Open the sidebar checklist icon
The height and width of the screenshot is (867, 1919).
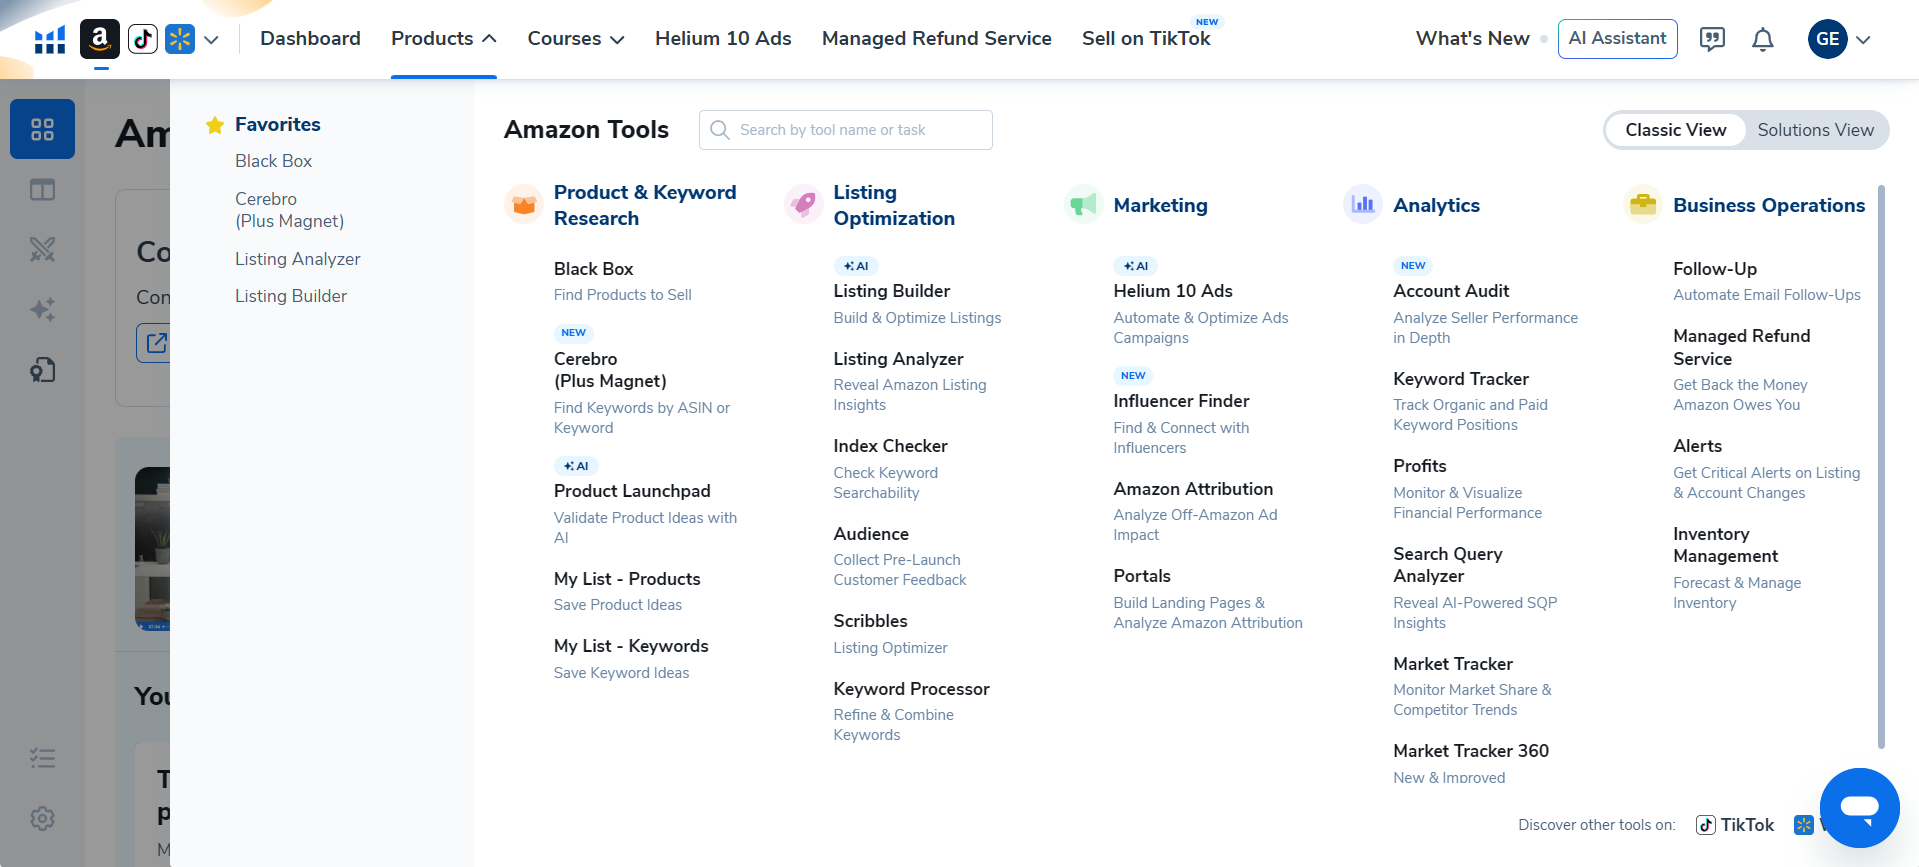(x=42, y=758)
